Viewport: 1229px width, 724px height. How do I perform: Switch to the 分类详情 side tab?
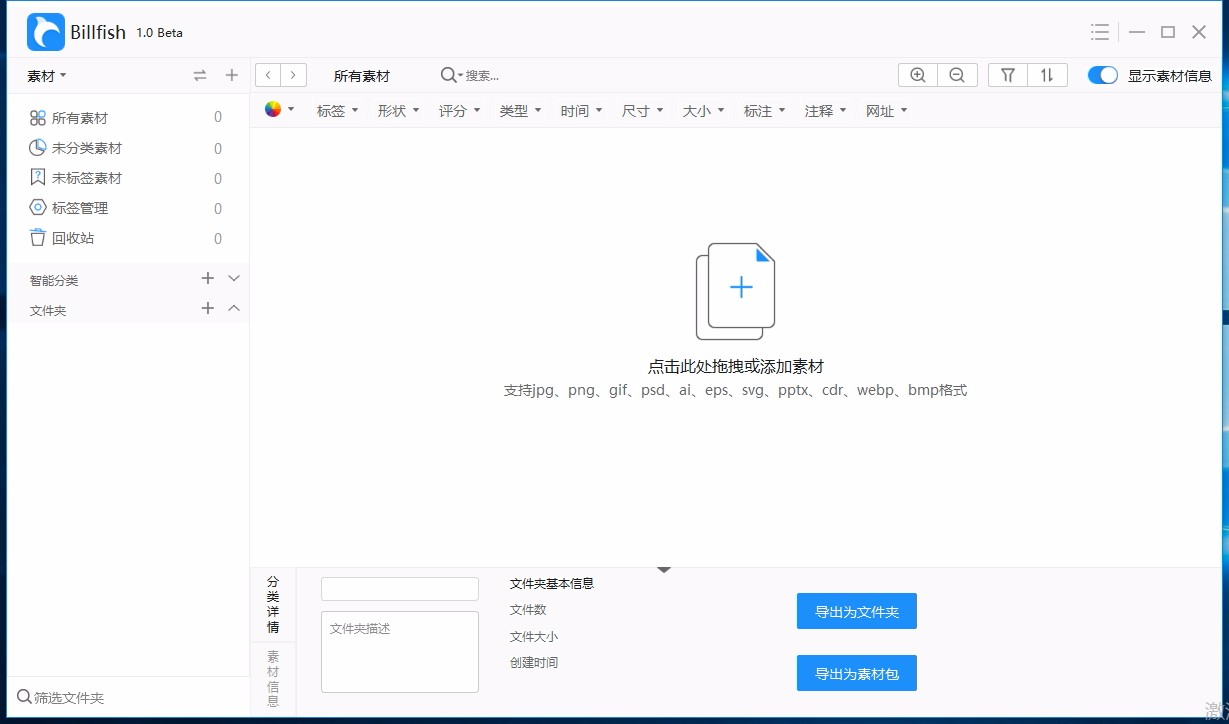point(272,603)
